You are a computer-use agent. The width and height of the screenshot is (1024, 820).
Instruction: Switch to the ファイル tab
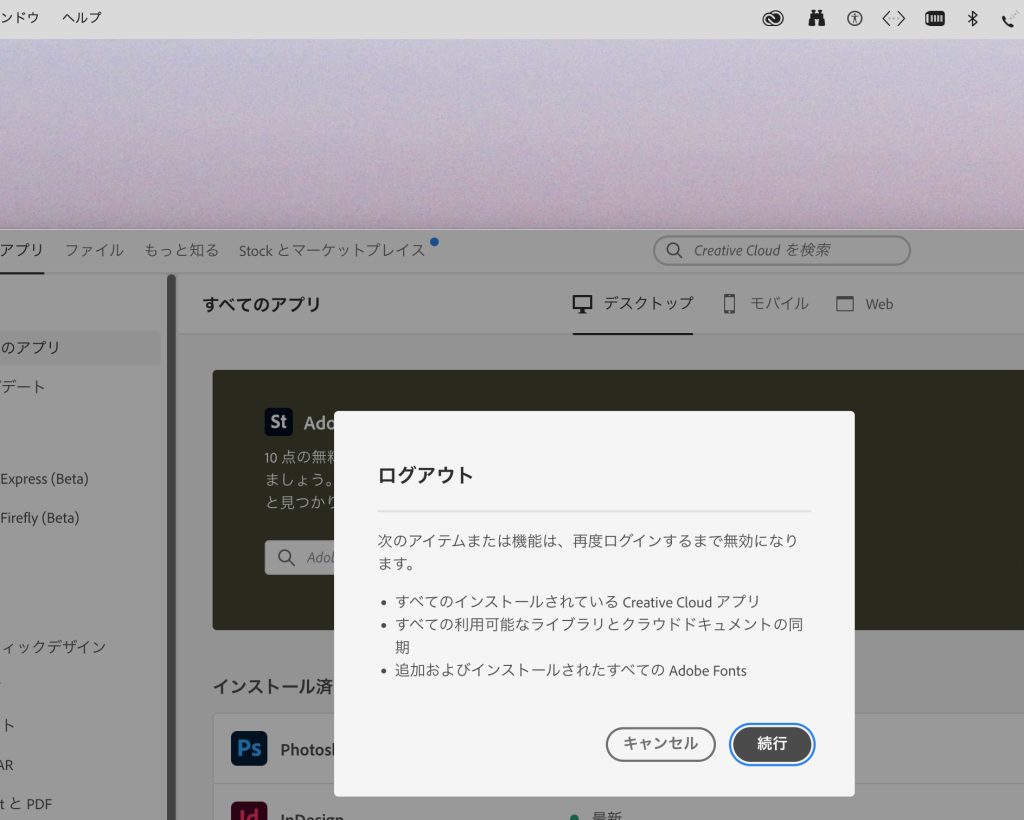[94, 250]
